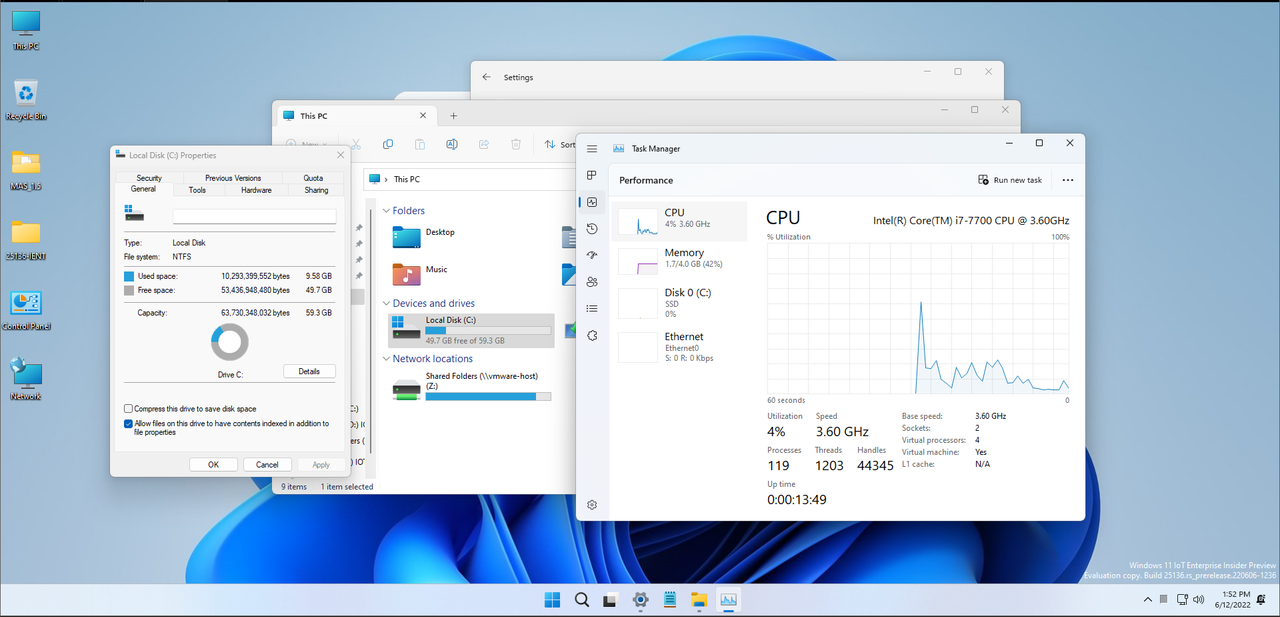1280x617 pixels.
Task: Open Users icon in Task Manager sidebar
Action: tap(592, 282)
